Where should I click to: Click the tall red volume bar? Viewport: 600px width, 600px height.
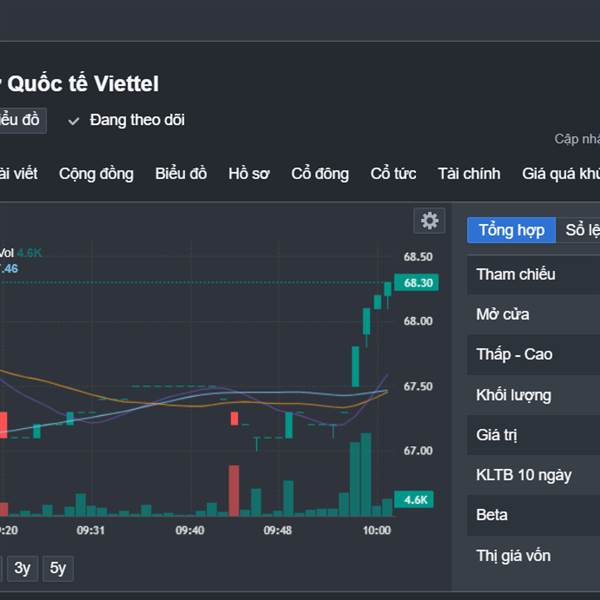click(x=234, y=491)
